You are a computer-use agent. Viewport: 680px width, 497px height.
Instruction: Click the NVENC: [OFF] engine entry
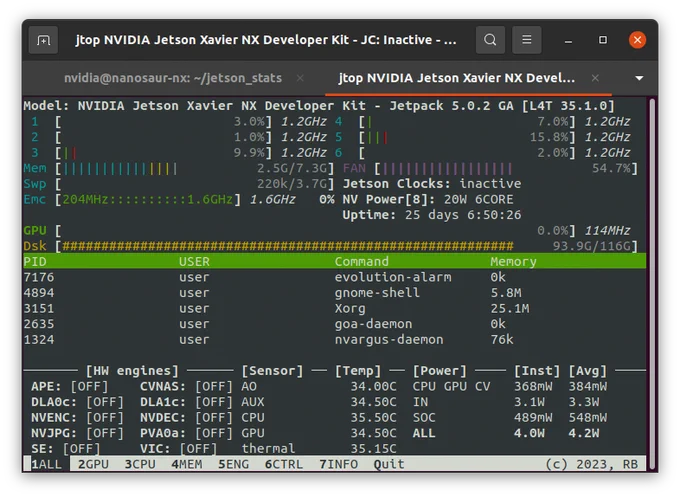[x=78, y=418]
